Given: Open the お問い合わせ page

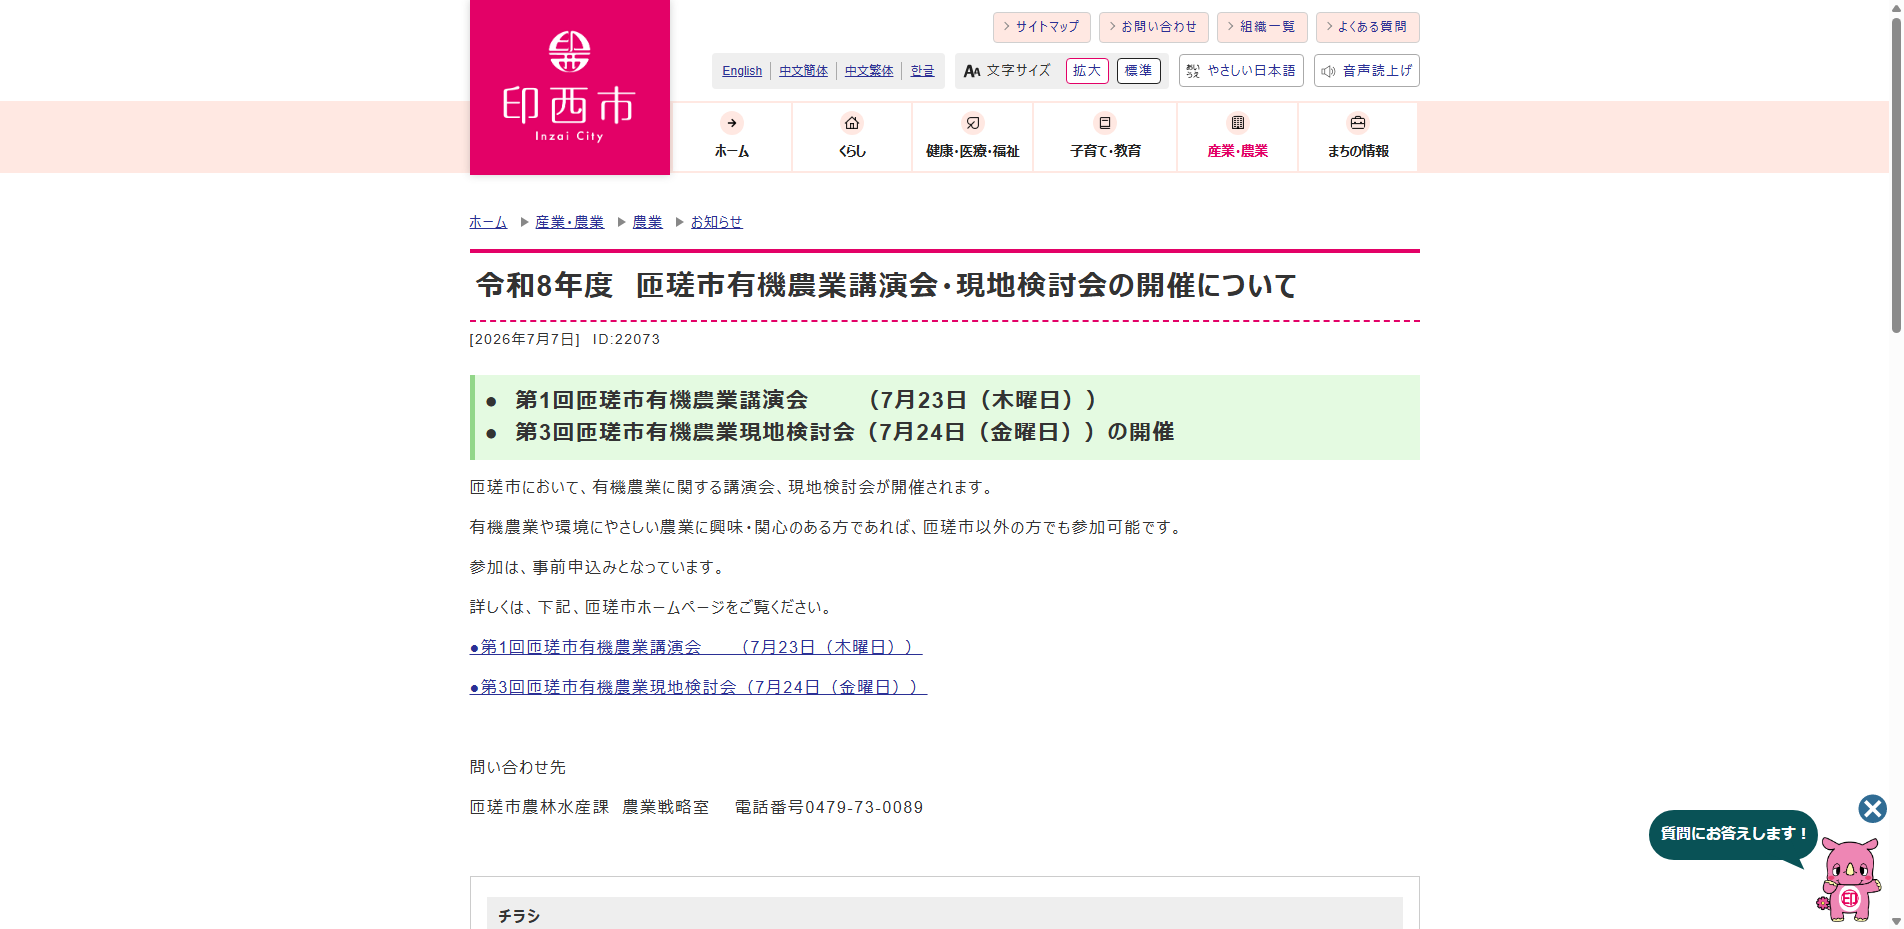Looking at the screenshot, I should click(1154, 27).
